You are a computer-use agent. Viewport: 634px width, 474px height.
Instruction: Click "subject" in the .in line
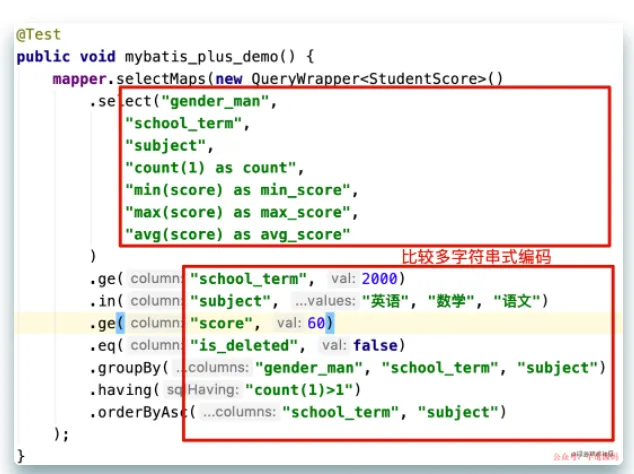click(230, 301)
